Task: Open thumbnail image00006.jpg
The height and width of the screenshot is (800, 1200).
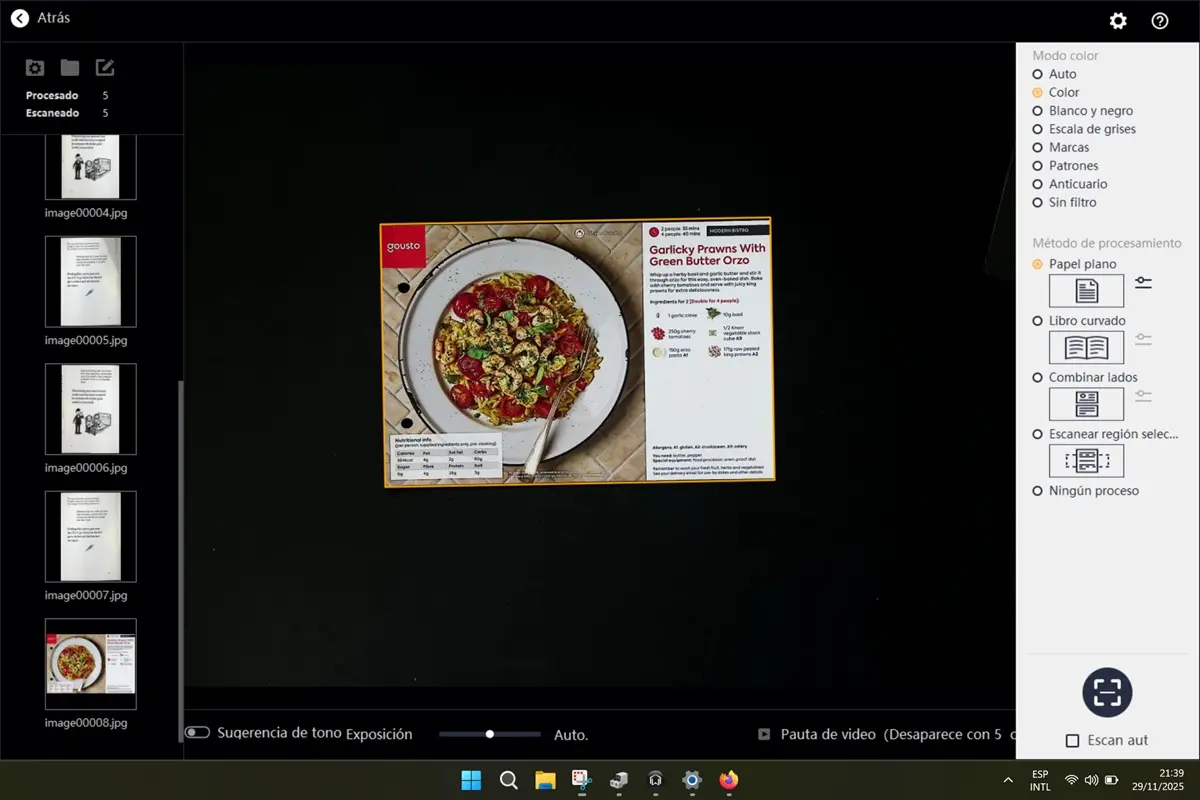Action: coord(91,409)
